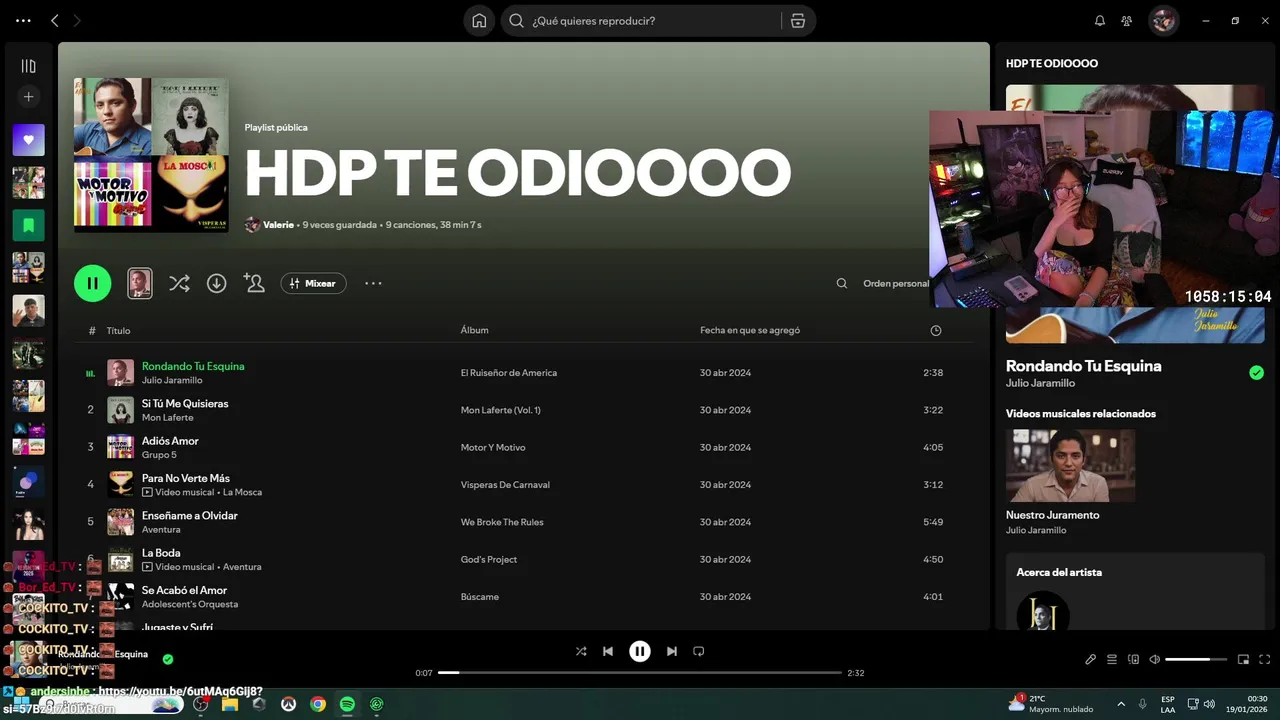The image size is (1280, 720).
Task: Skip to previous track
Action: click(x=608, y=651)
